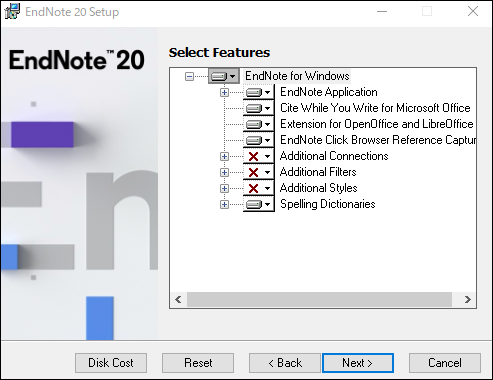Open install-state dropdown for Cite While You Write

259,108
